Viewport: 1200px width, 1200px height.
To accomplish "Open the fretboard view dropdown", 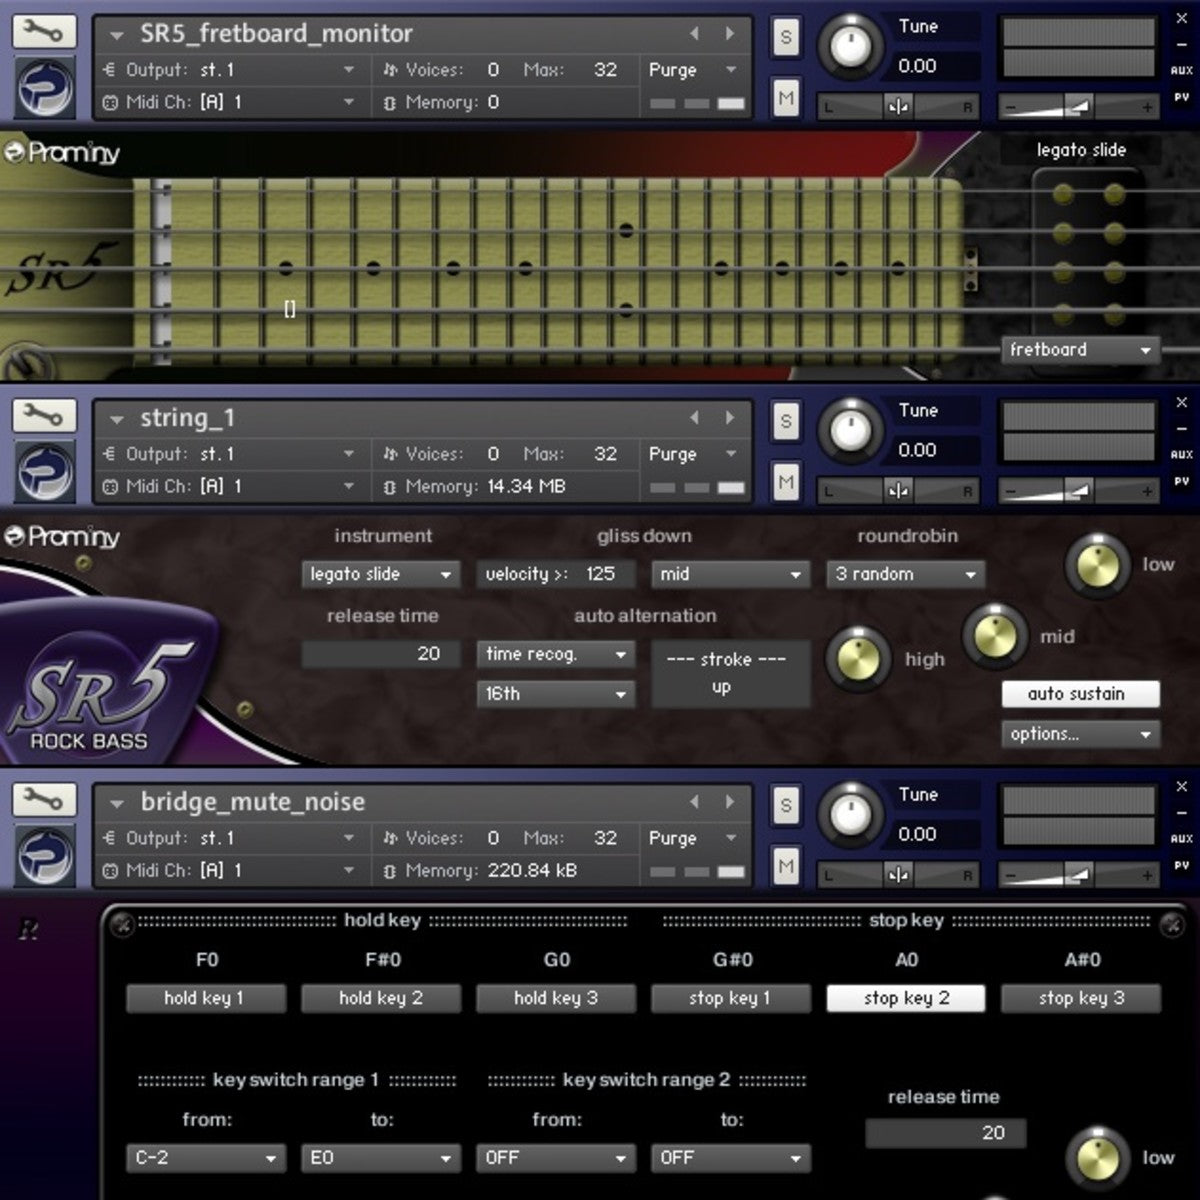I will (1079, 350).
